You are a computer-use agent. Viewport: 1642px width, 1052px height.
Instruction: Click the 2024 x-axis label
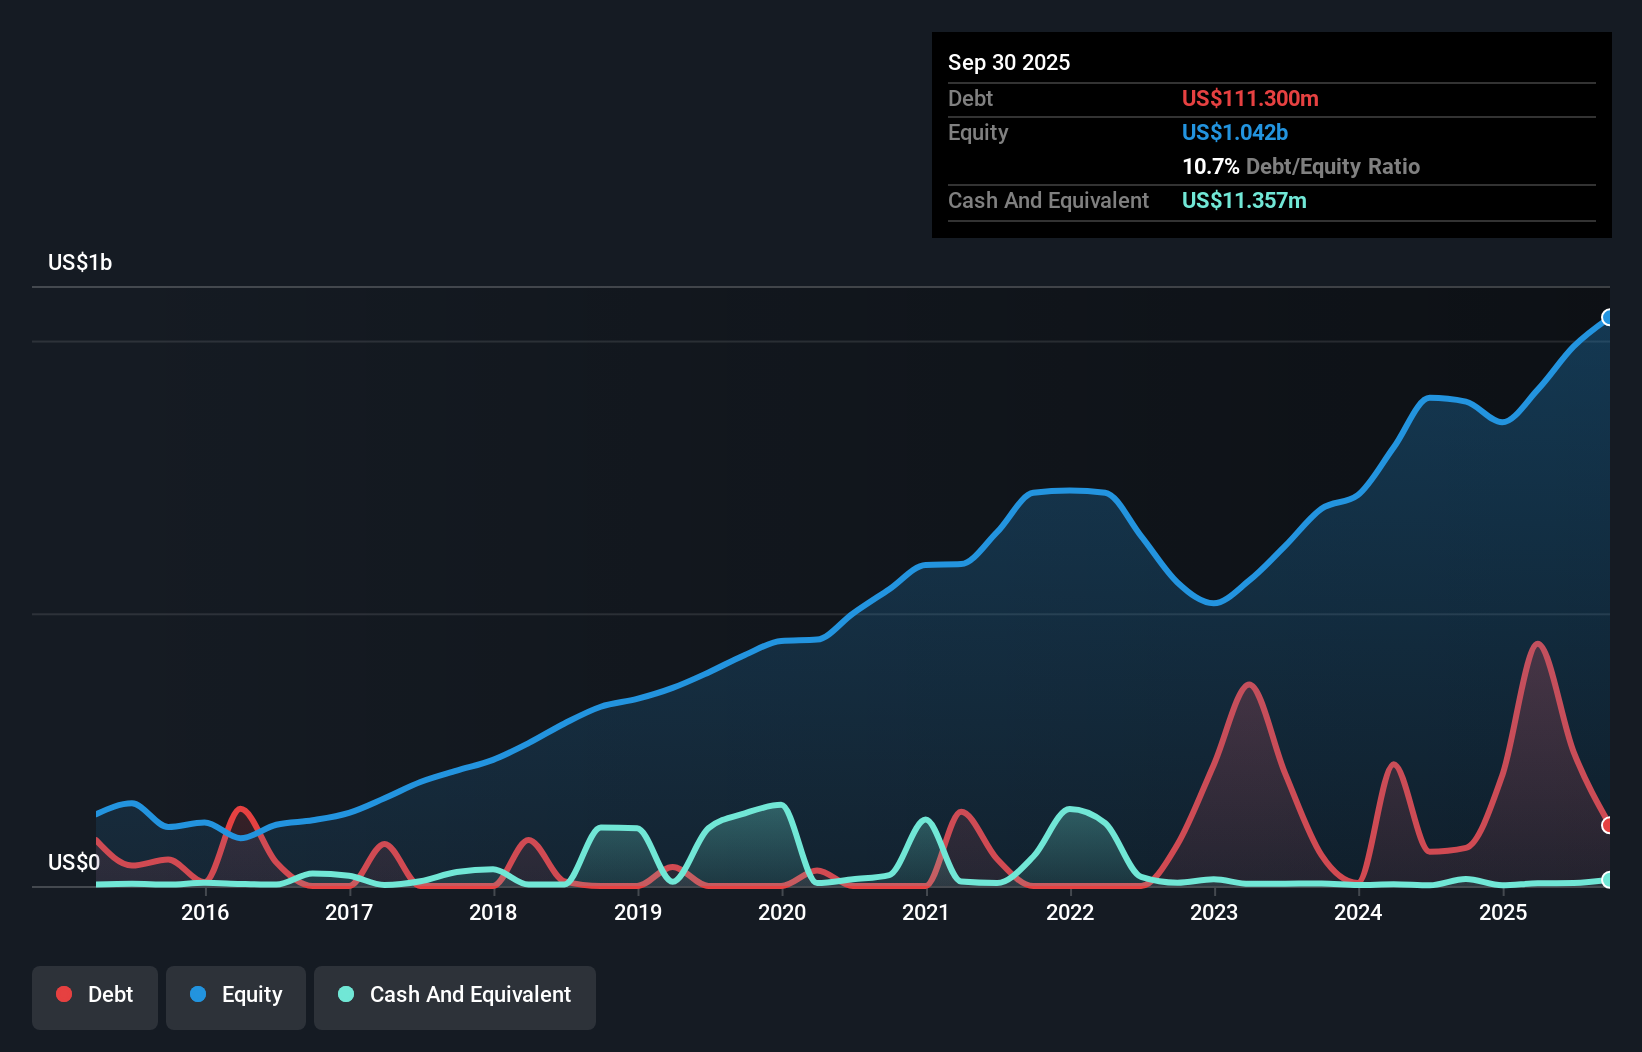click(1358, 912)
